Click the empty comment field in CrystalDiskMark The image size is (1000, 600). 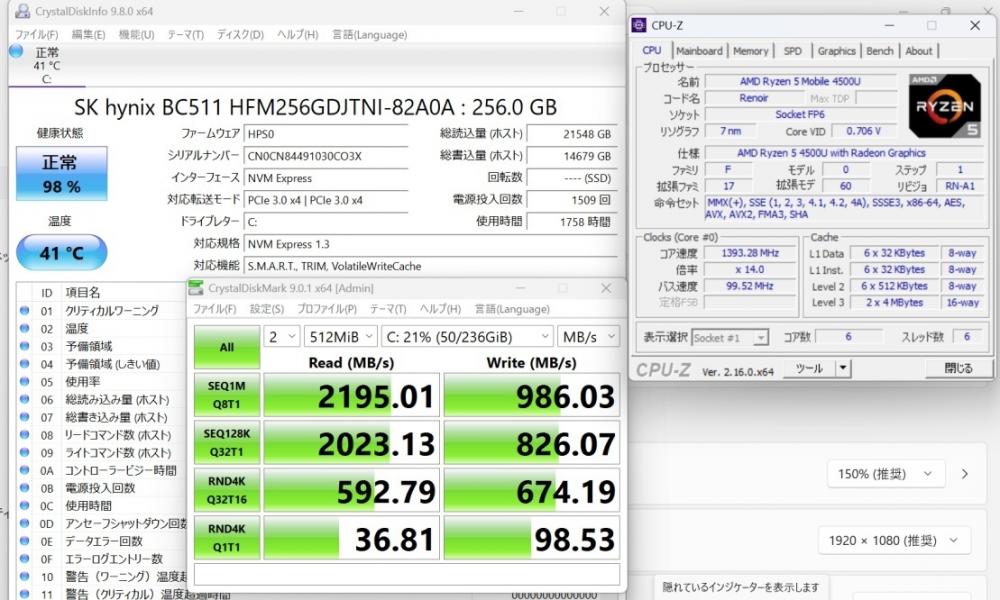tap(406, 574)
